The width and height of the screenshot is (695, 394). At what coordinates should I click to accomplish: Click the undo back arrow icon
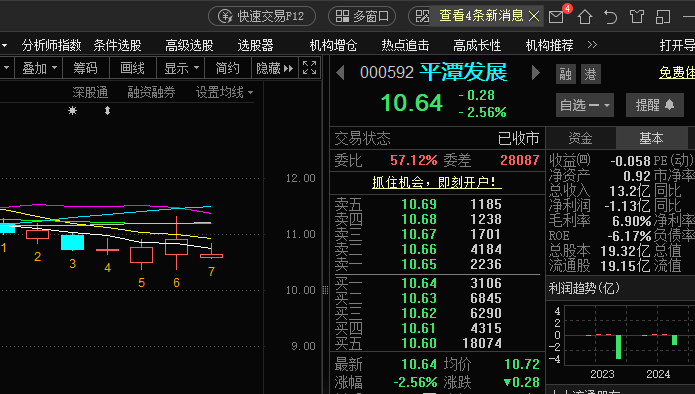tap(611, 17)
